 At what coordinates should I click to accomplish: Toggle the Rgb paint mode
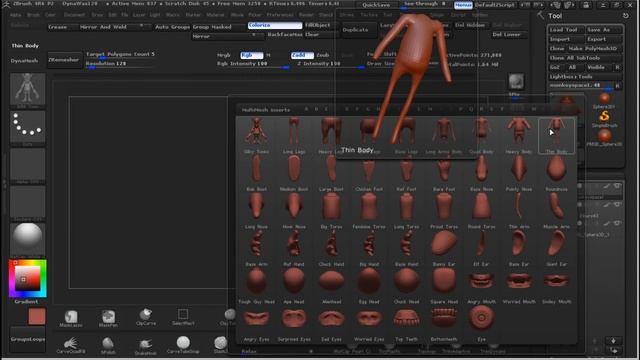tap(251, 55)
